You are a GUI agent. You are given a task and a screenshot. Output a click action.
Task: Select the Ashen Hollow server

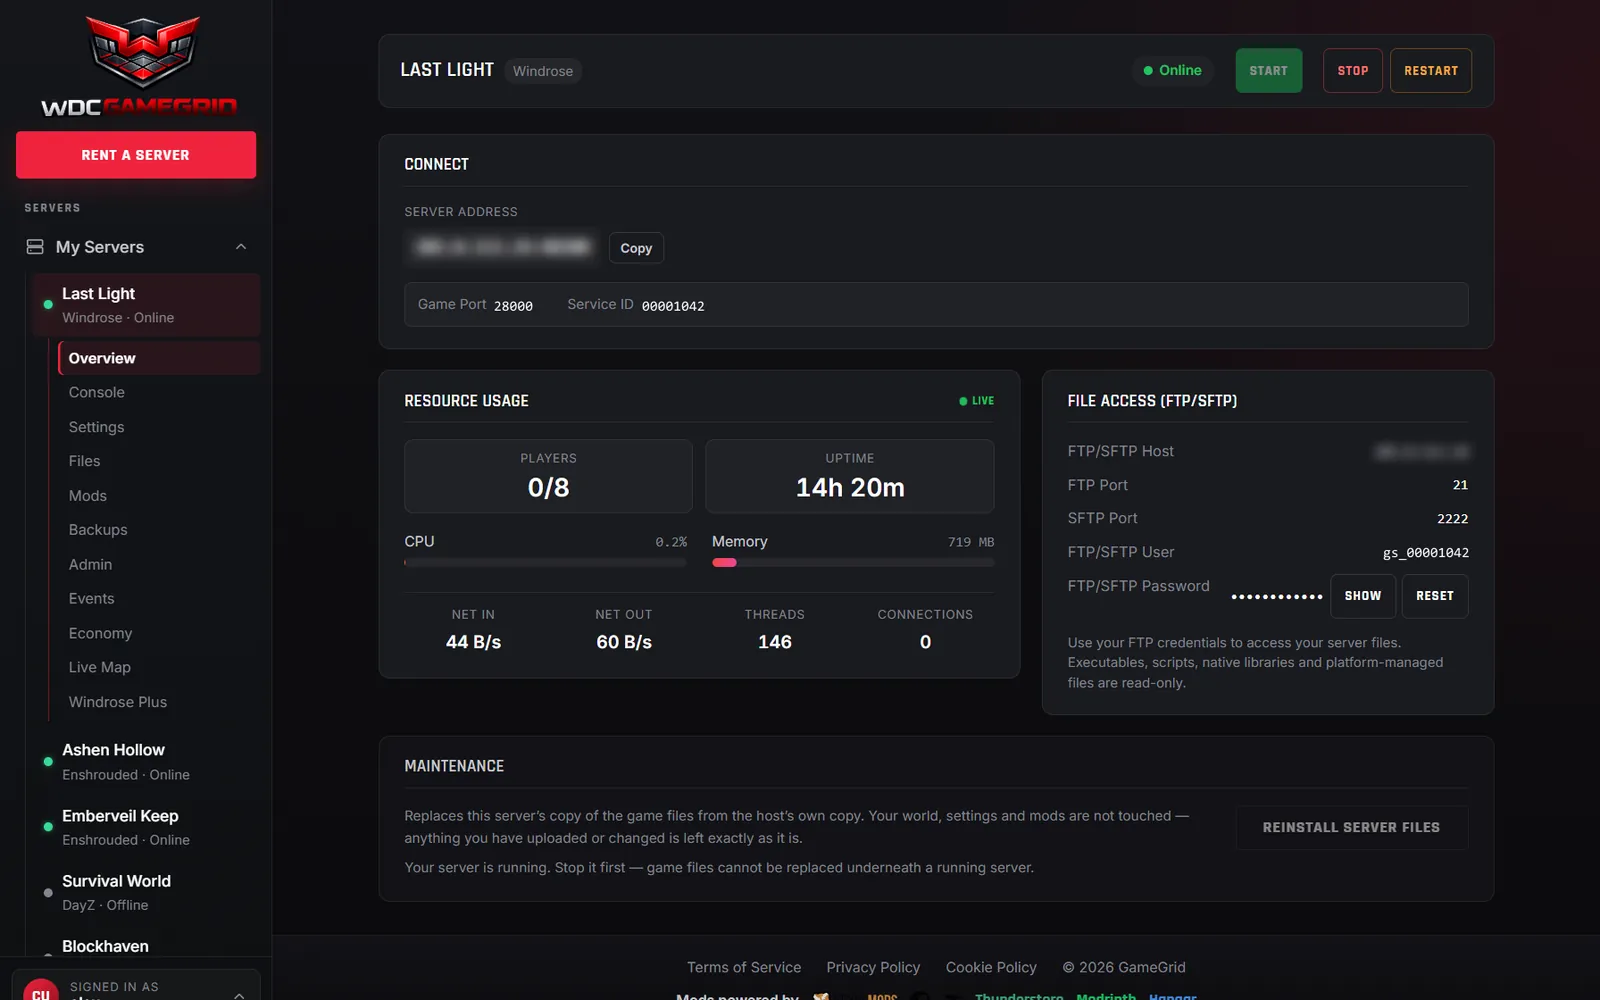tap(146, 761)
